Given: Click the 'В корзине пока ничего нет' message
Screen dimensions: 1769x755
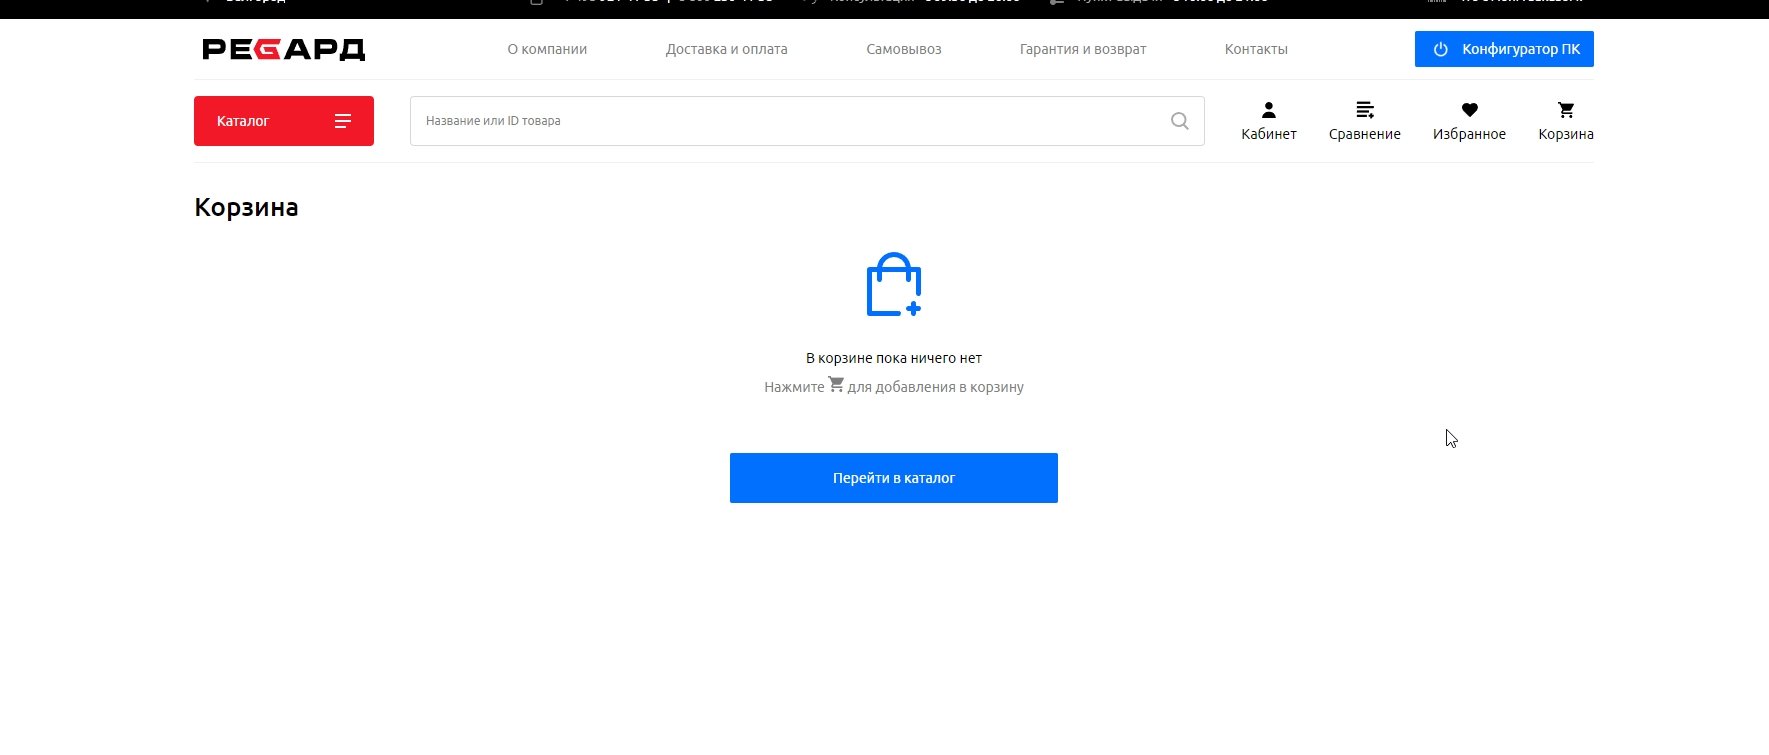Looking at the screenshot, I should pyautogui.click(x=893, y=358).
